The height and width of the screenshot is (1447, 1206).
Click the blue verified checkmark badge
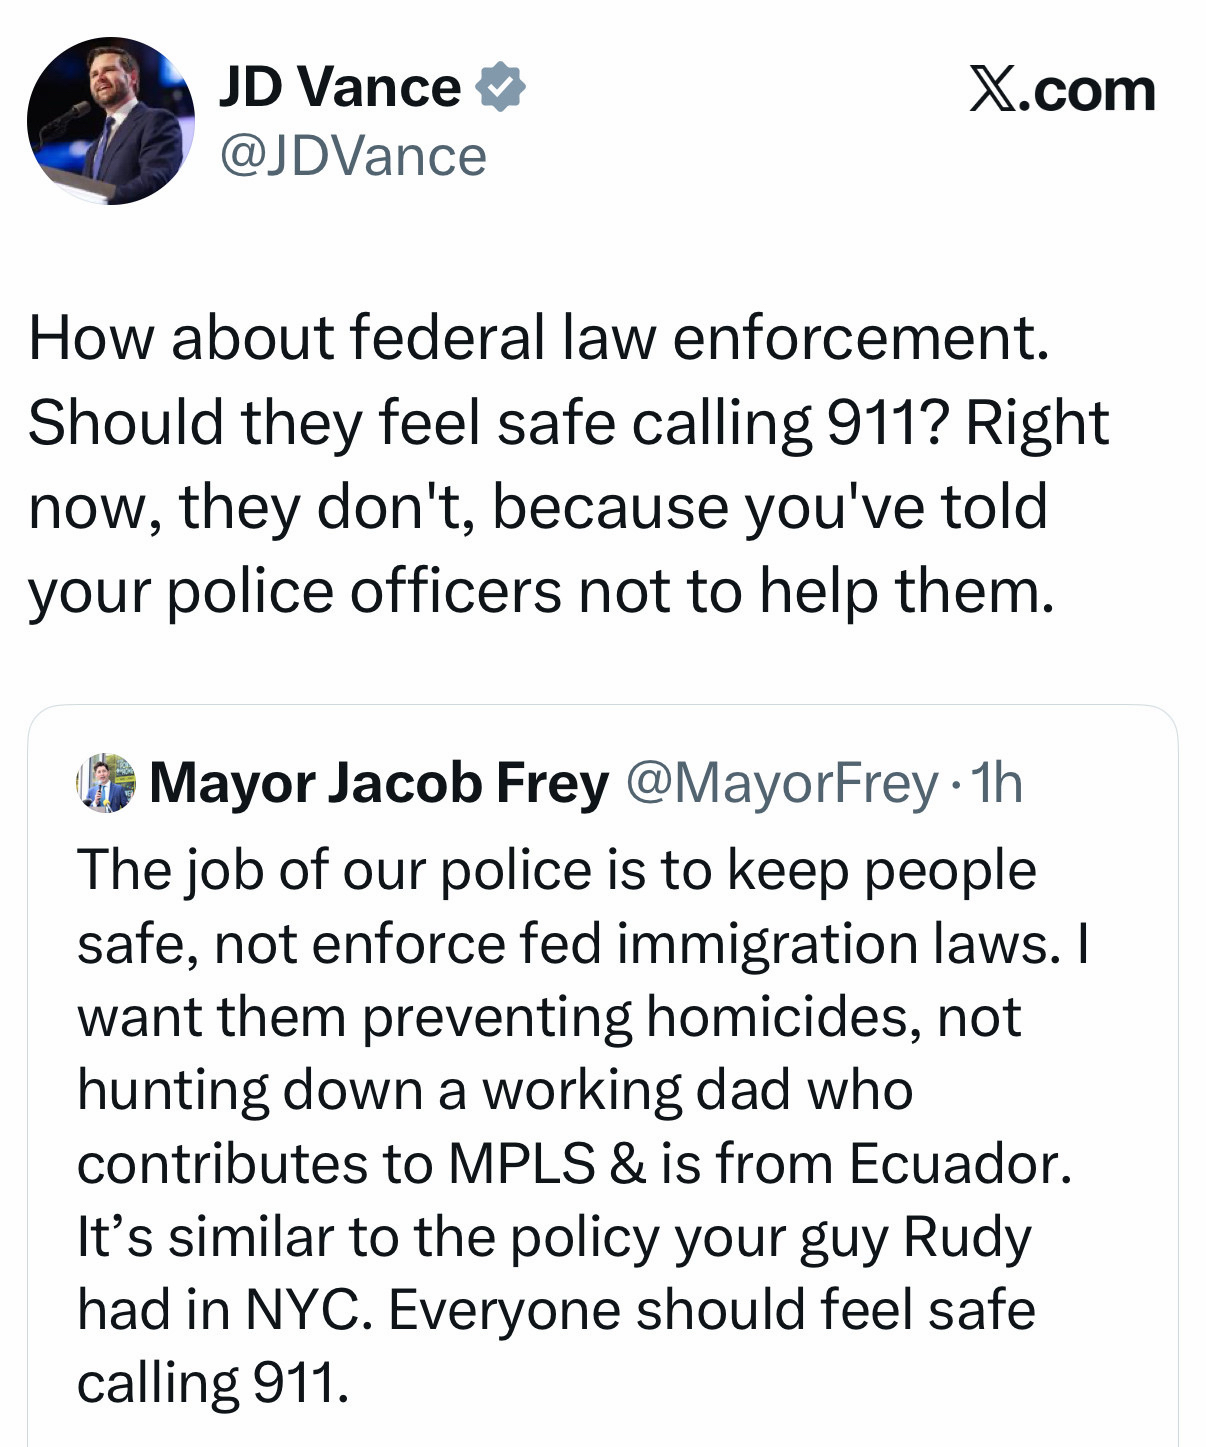point(500,87)
